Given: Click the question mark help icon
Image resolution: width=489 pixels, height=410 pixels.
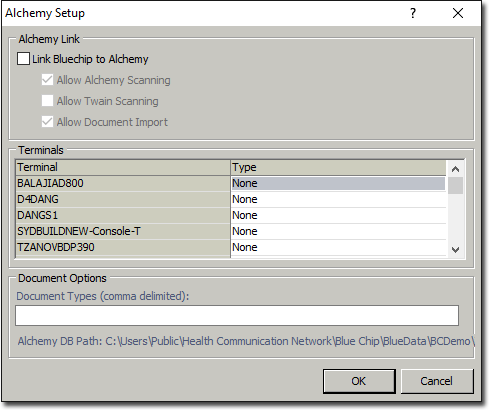Looking at the screenshot, I should tap(413, 13).
